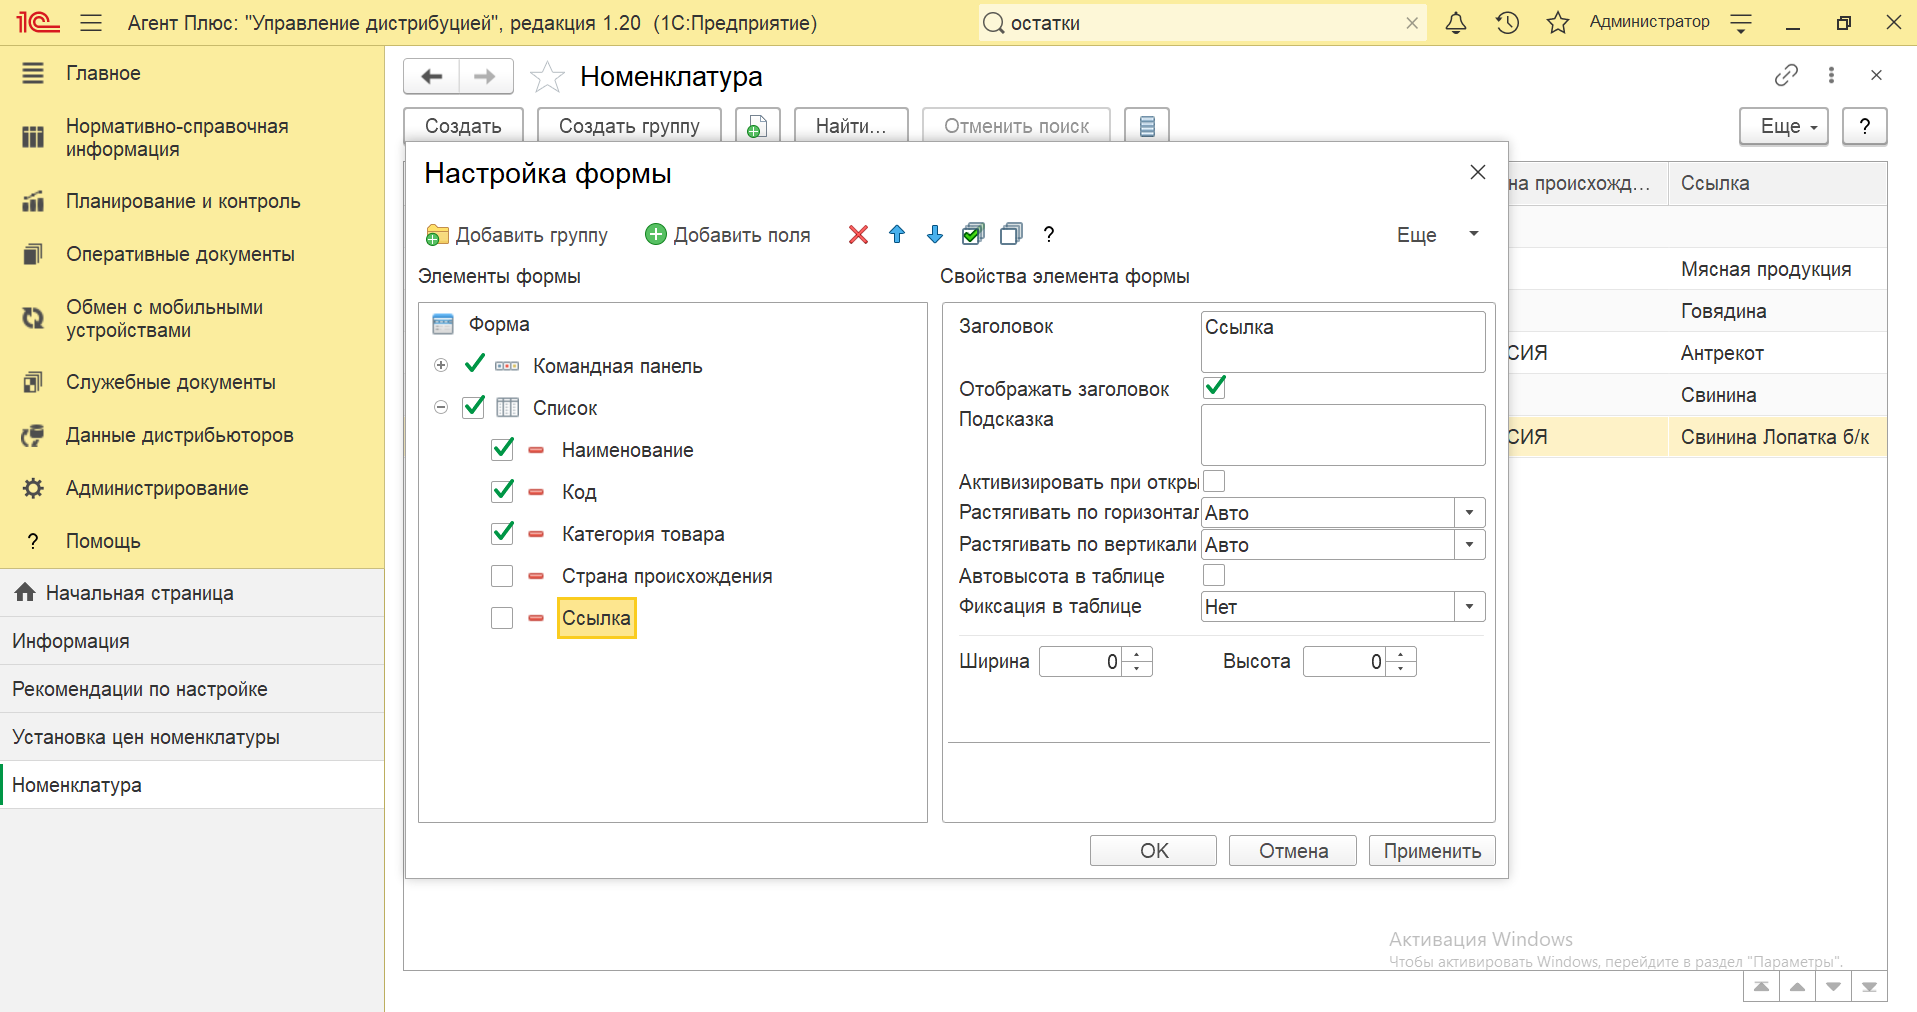Collapse Список tree node
This screenshot has height=1012, width=1917.
coord(441,407)
